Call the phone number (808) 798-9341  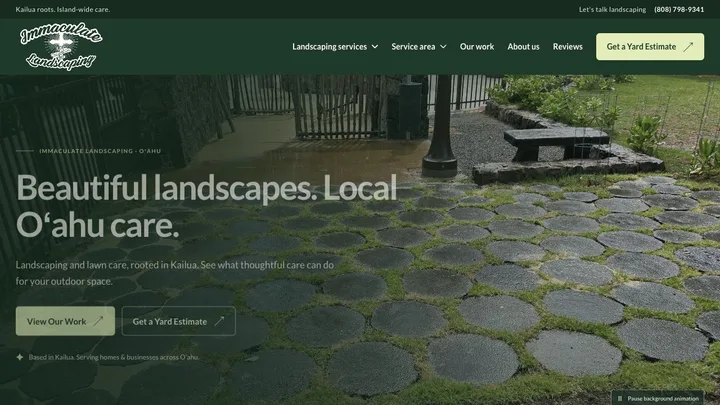pyautogui.click(x=679, y=9)
